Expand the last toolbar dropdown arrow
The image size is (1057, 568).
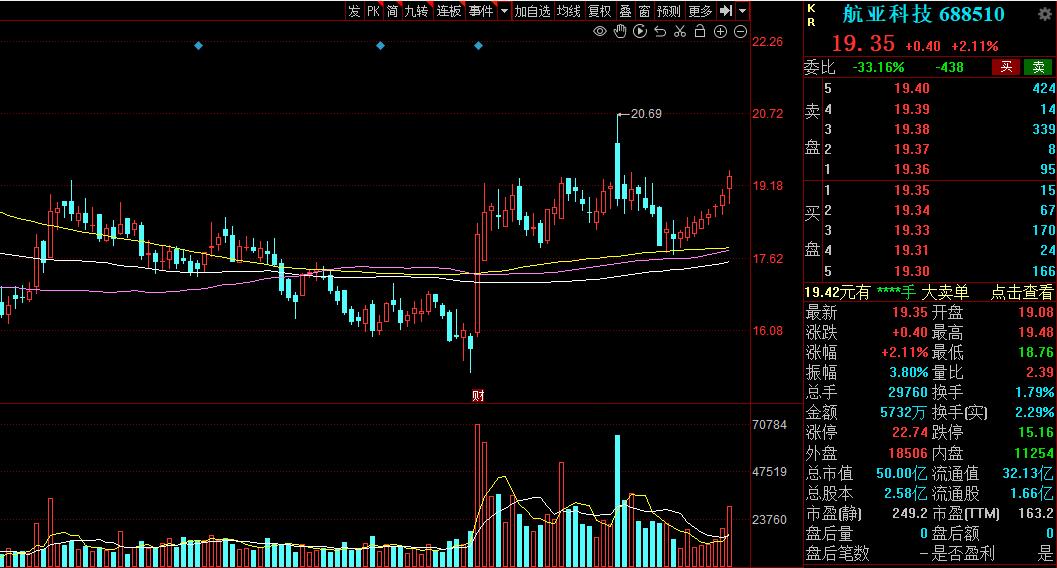pyautogui.click(x=742, y=11)
